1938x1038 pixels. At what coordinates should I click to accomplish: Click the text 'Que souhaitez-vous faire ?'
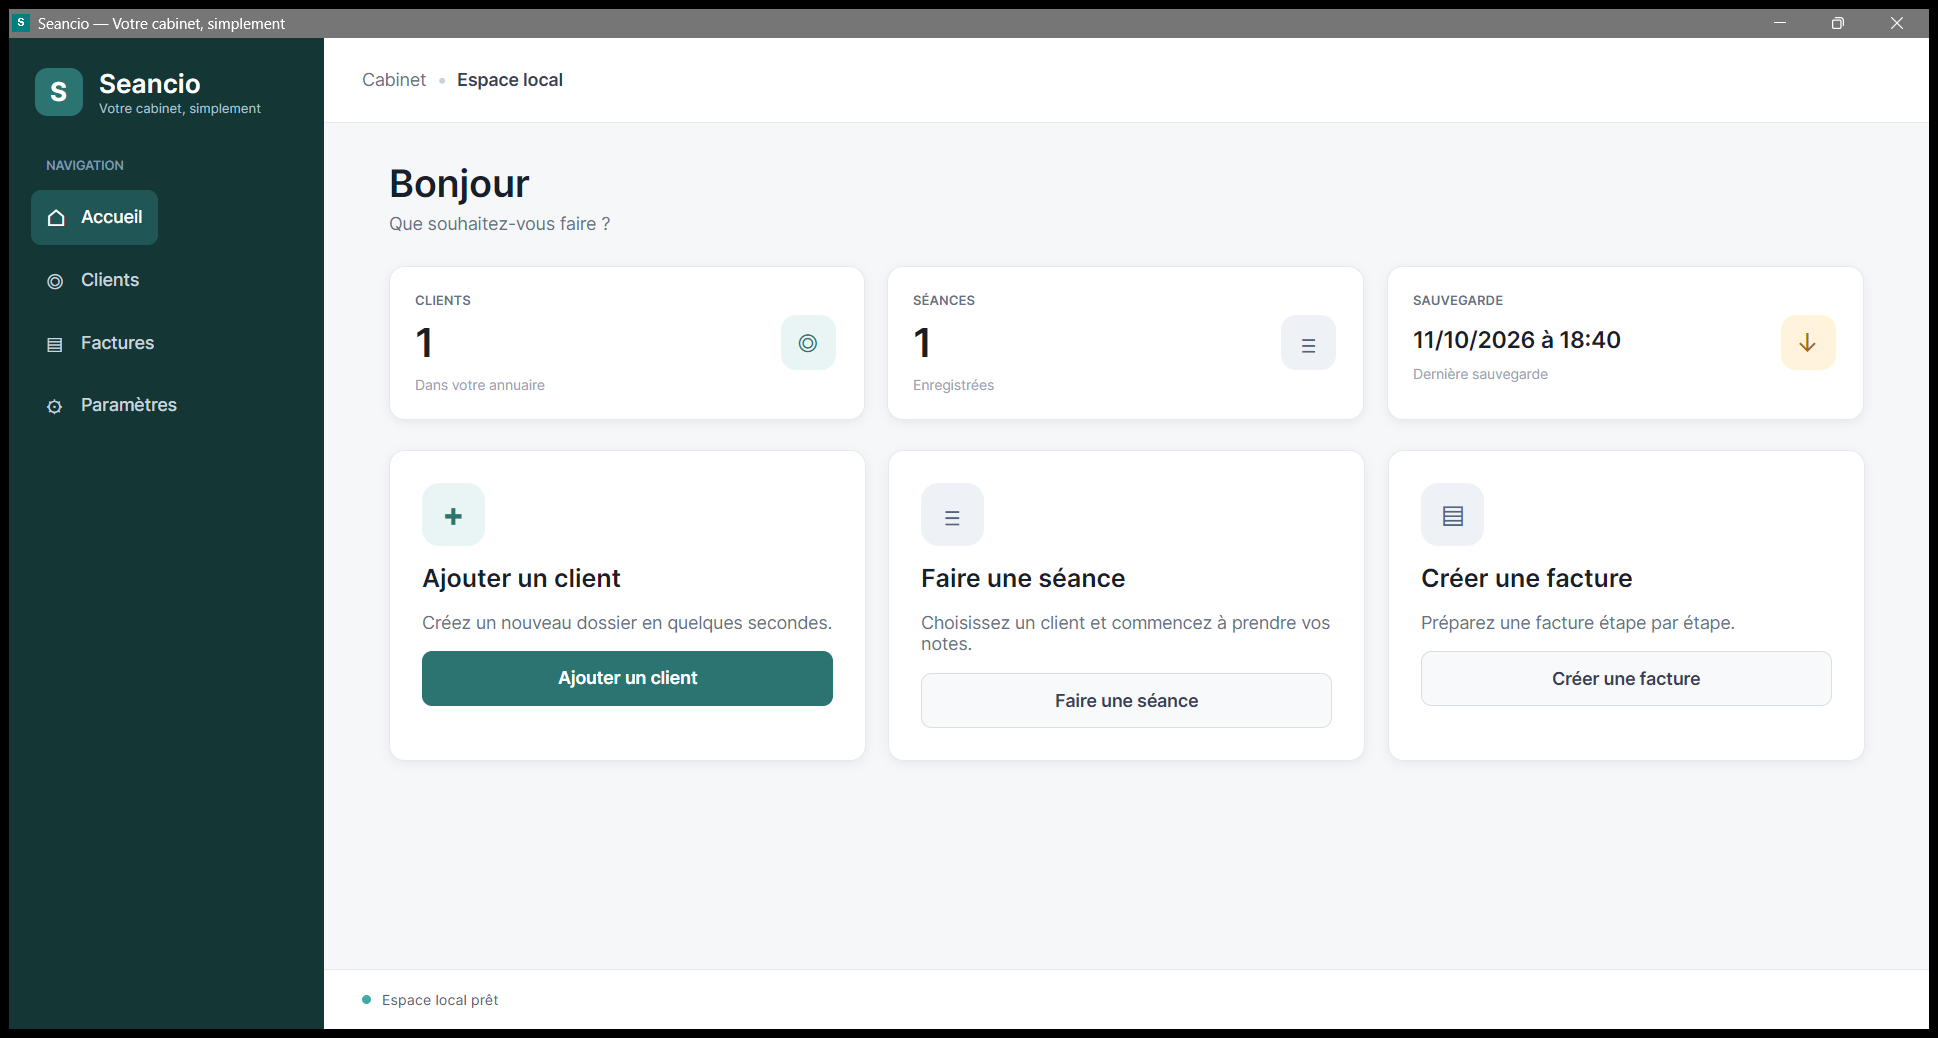[x=499, y=224]
